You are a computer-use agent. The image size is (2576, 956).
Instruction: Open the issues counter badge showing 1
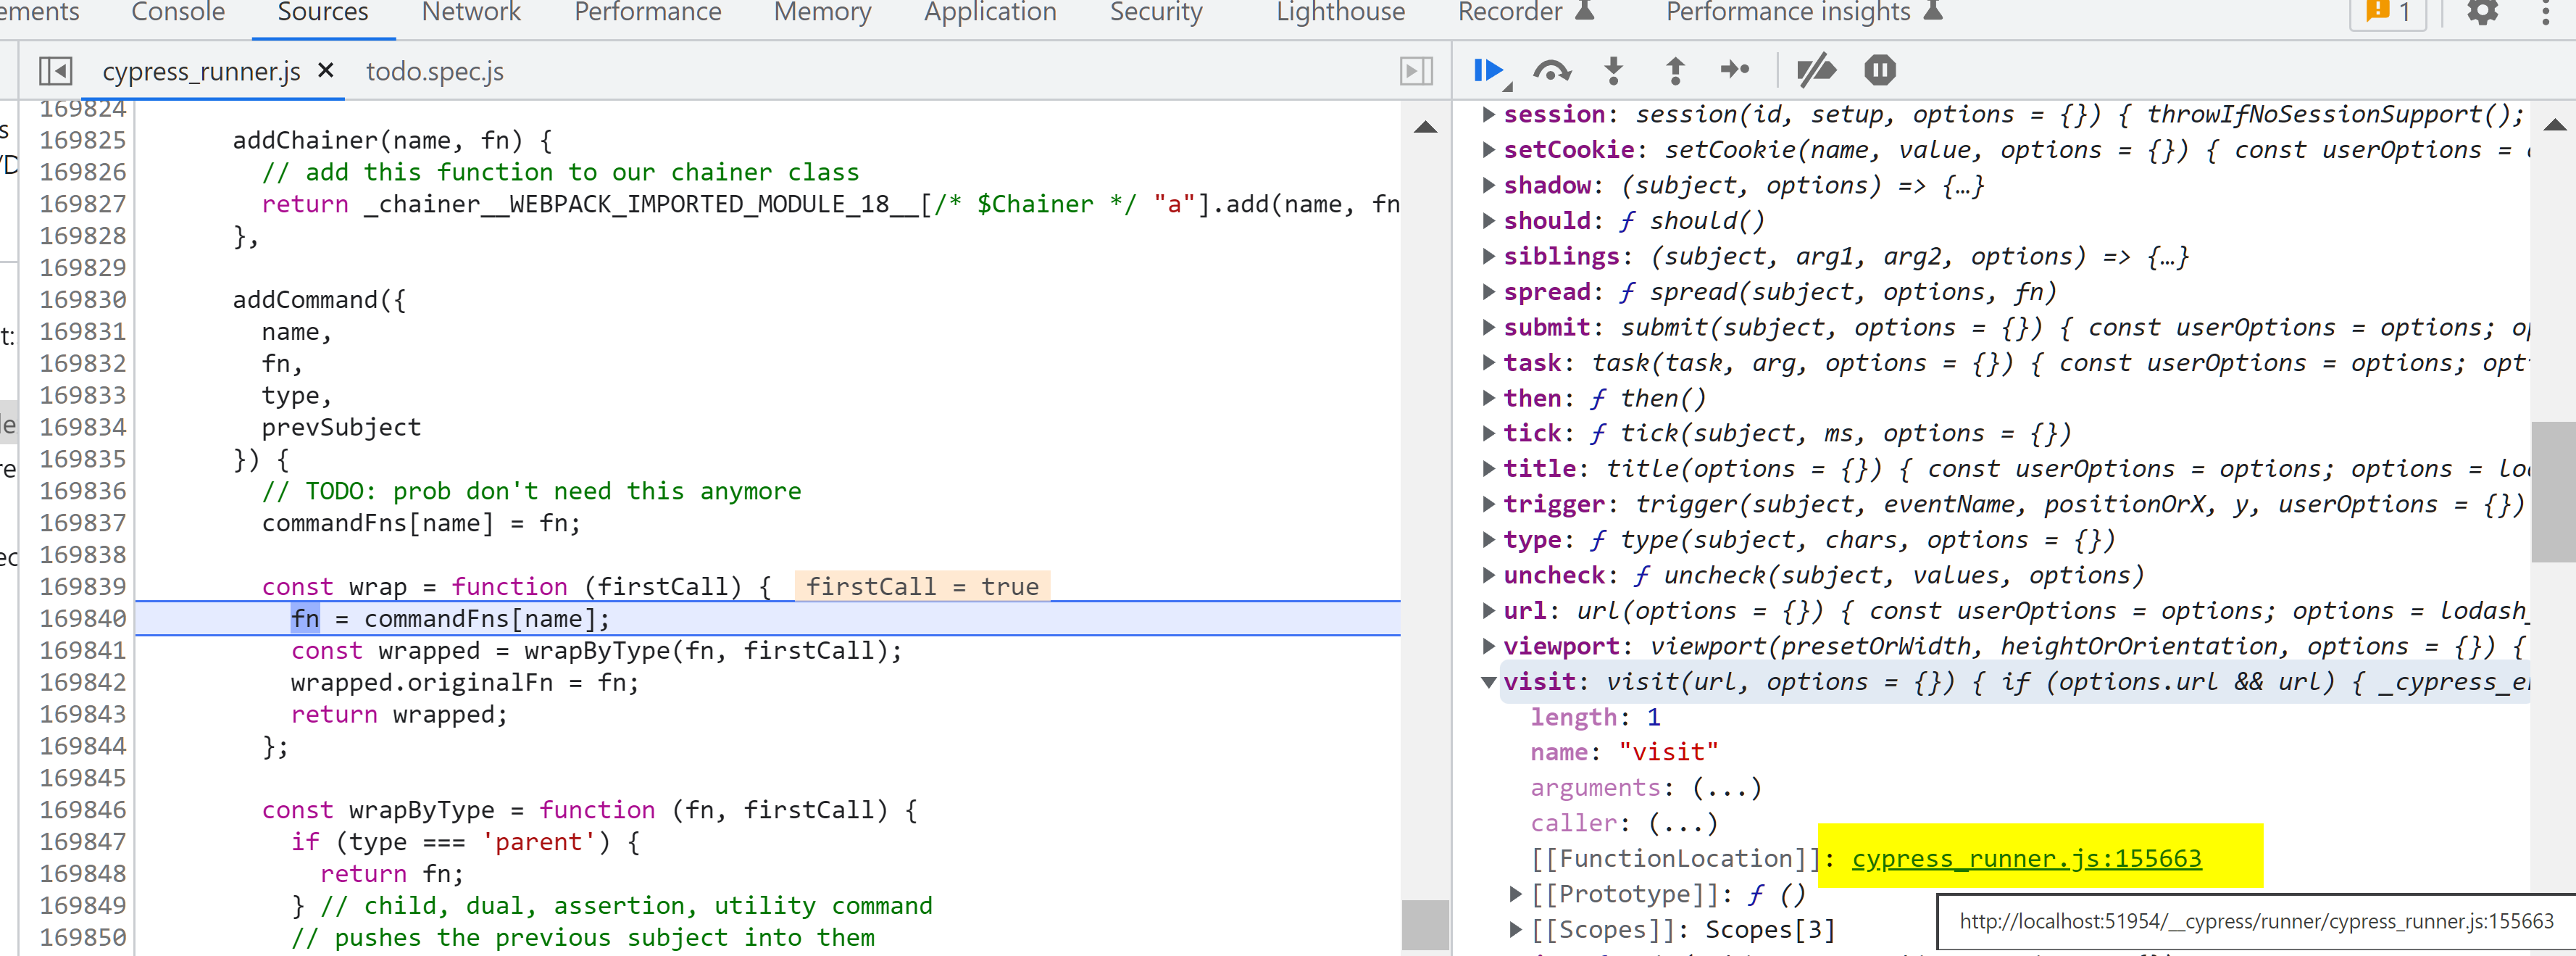click(x=2387, y=13)
